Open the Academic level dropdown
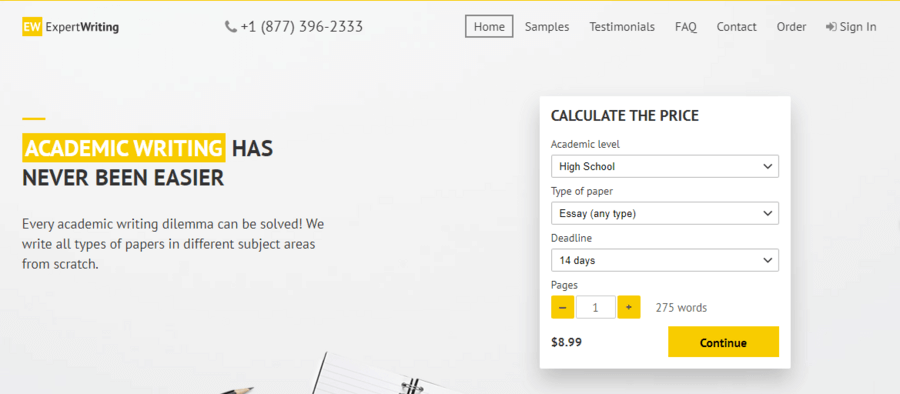 pyautogui.click(x=665, y=167)
